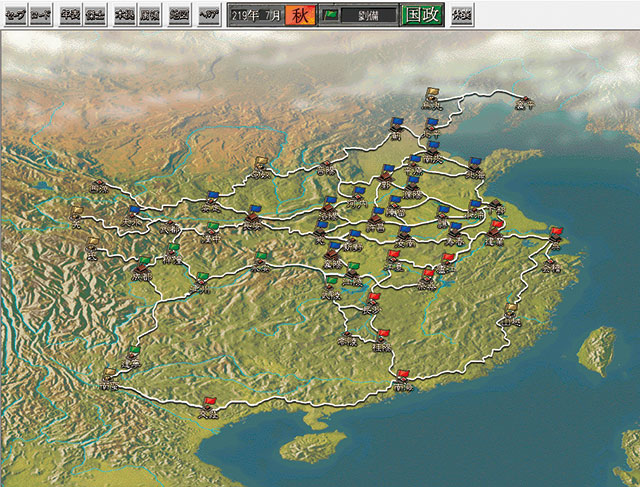
Task: Click the セーブ (Save) toolbar button
Action: click(x=14, y=15)
